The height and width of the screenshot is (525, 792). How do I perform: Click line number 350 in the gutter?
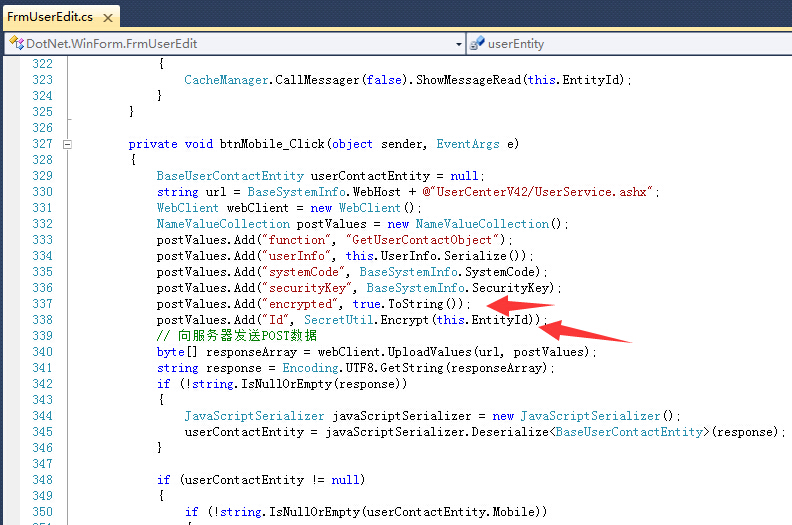click(42, 512)
